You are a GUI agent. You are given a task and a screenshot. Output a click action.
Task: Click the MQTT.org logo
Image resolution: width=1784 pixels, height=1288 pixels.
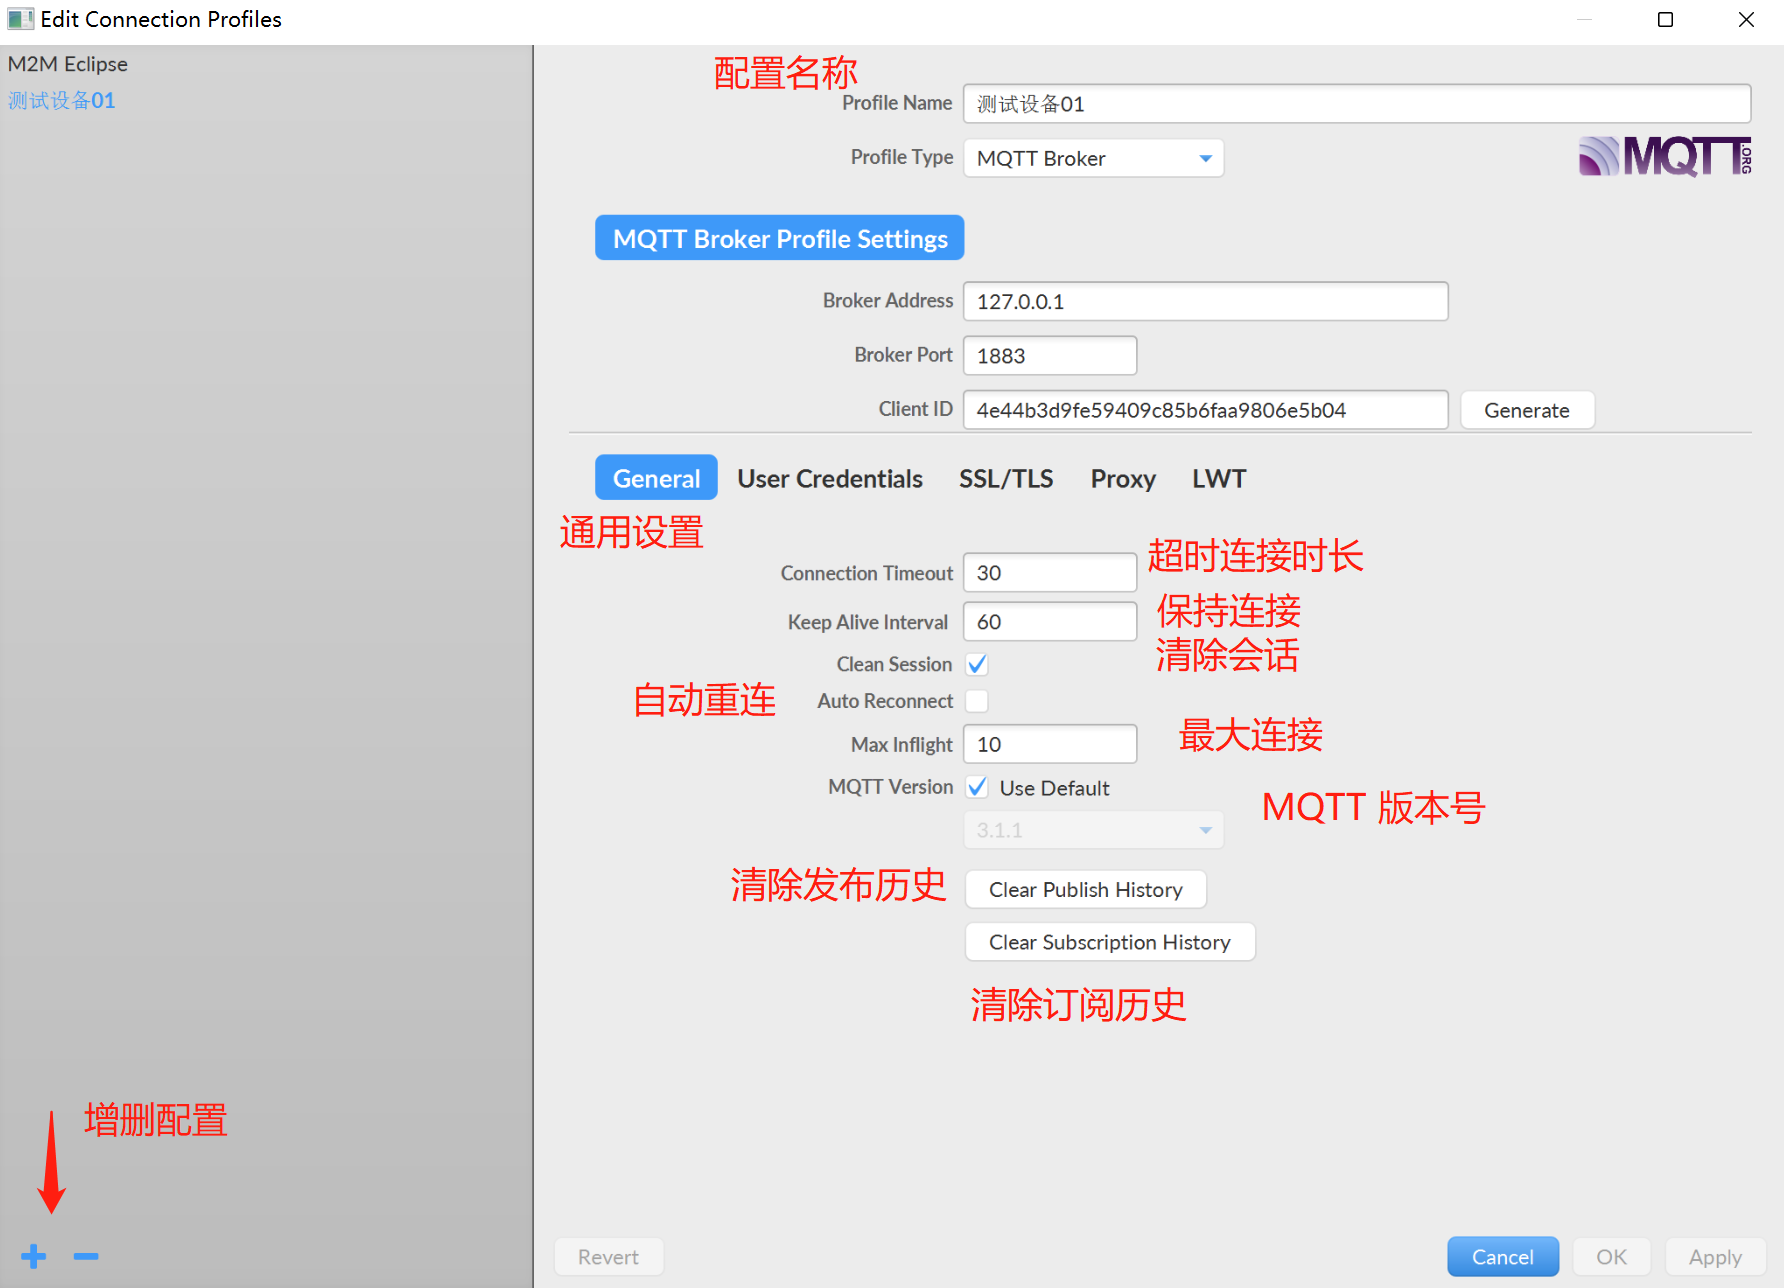point(1665,157)
